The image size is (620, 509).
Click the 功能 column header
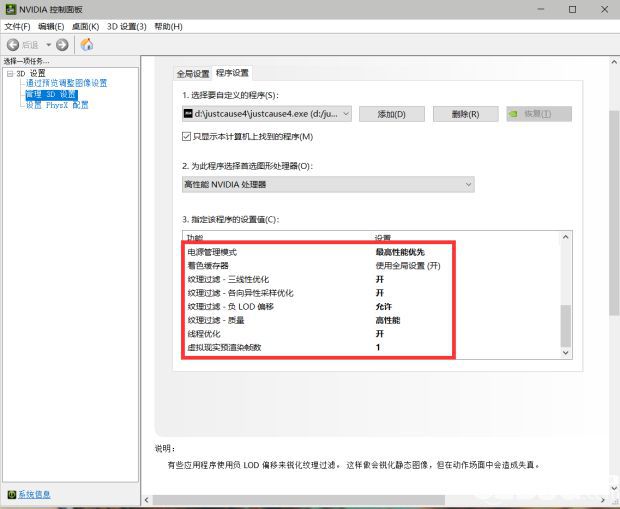(195, 237)
